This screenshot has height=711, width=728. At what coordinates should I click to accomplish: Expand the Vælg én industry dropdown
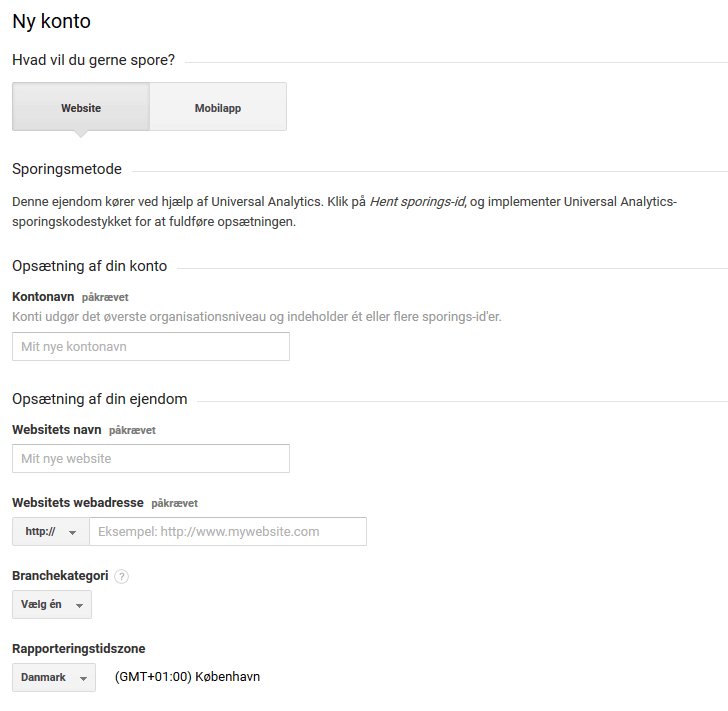click(x=52, y=605)
